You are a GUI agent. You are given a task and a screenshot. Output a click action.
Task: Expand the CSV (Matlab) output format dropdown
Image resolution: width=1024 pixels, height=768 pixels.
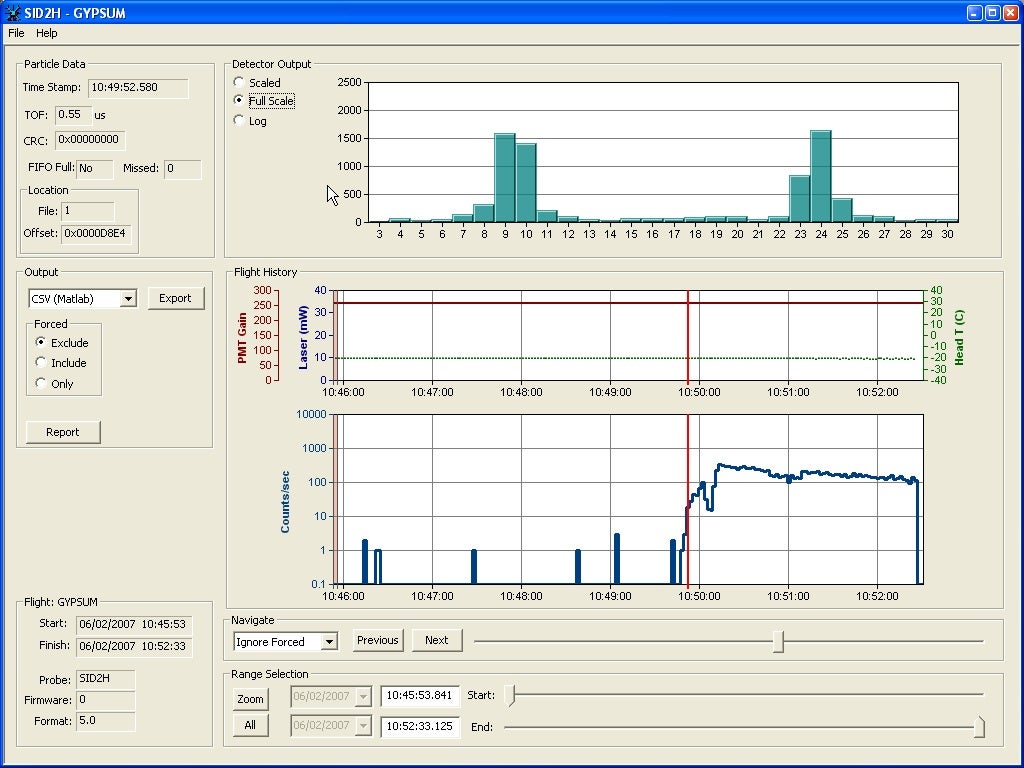coord(127,298)
